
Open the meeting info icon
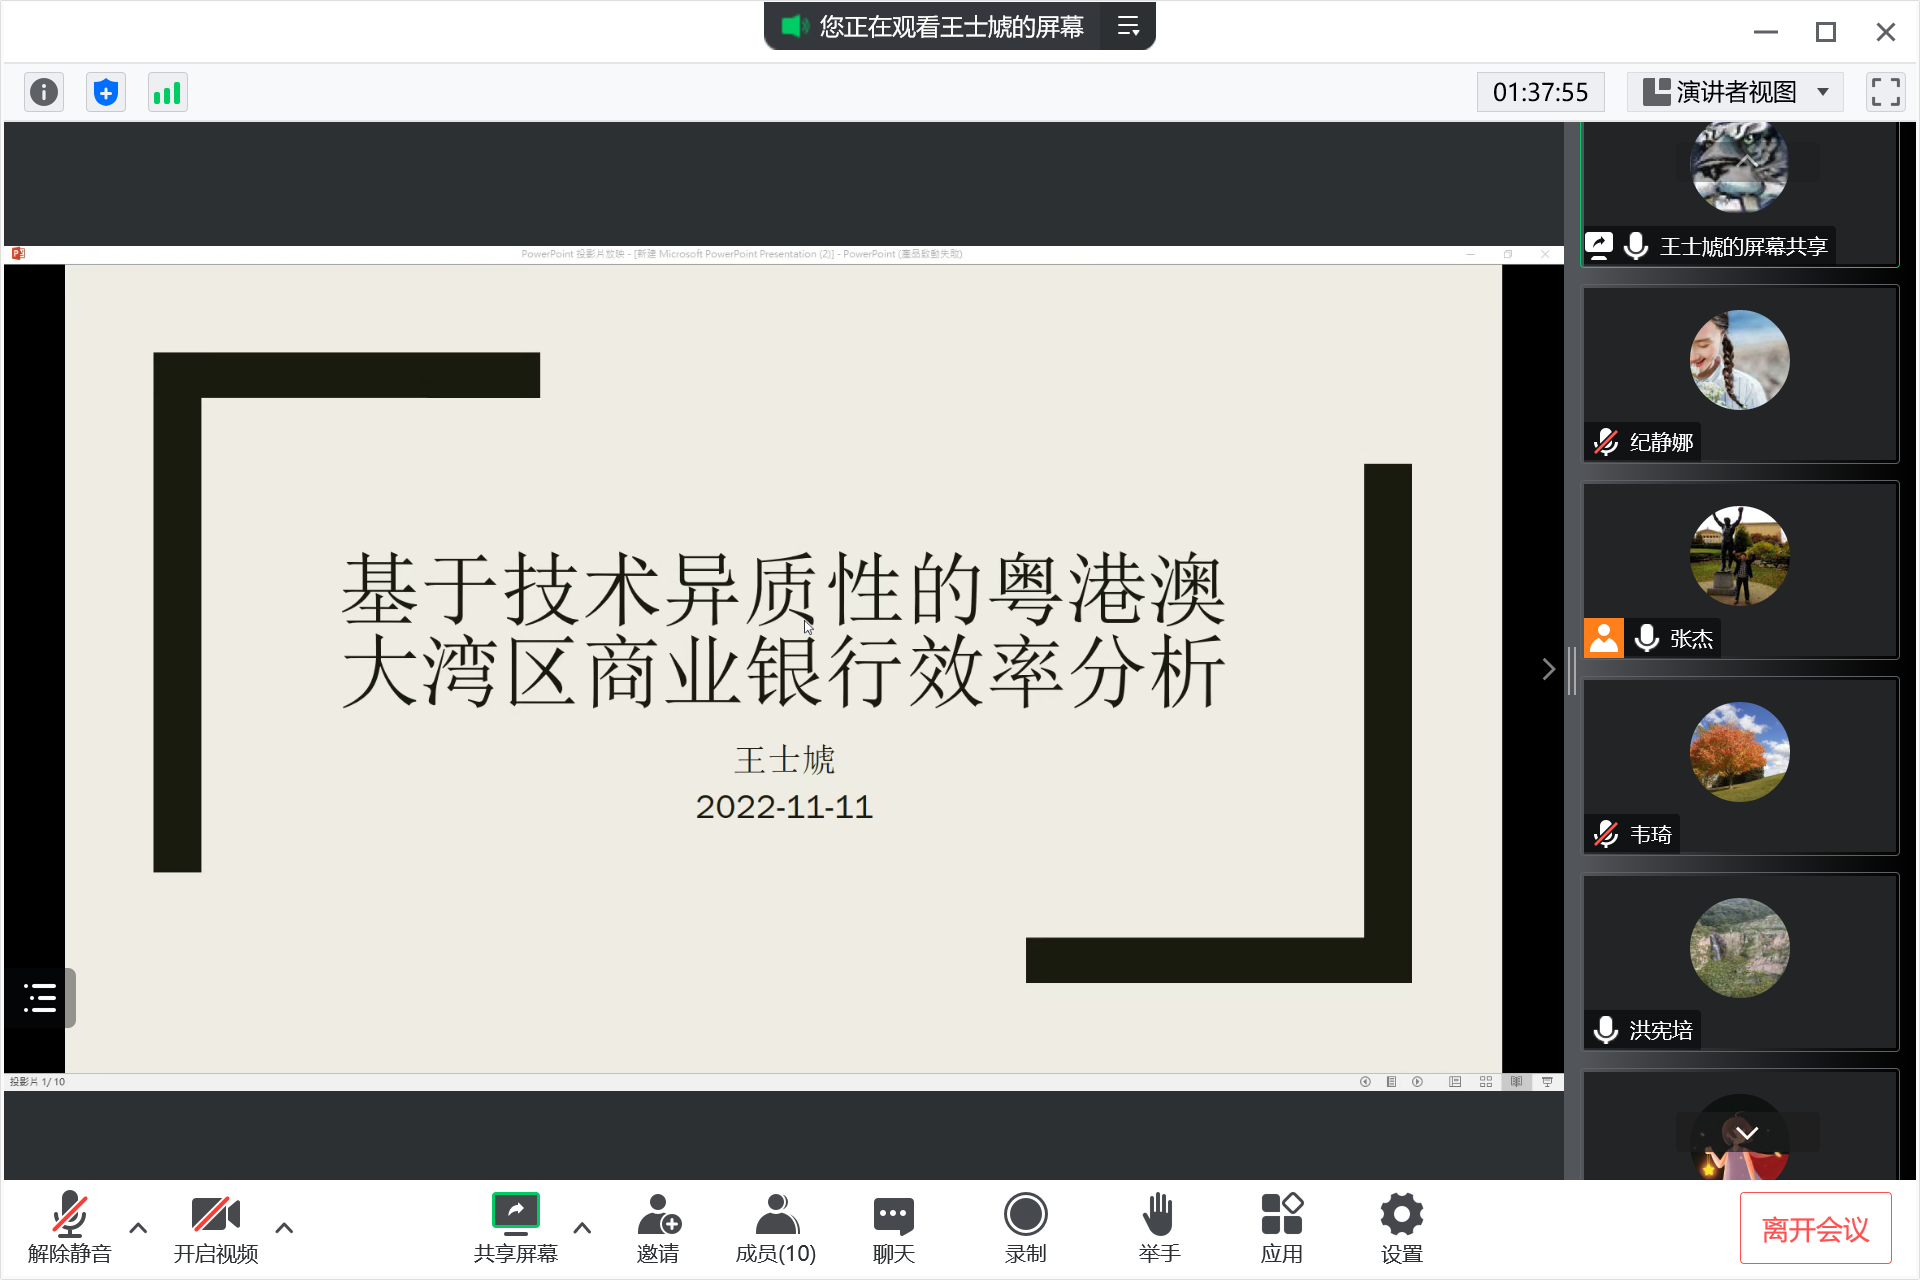pos(44,93)
